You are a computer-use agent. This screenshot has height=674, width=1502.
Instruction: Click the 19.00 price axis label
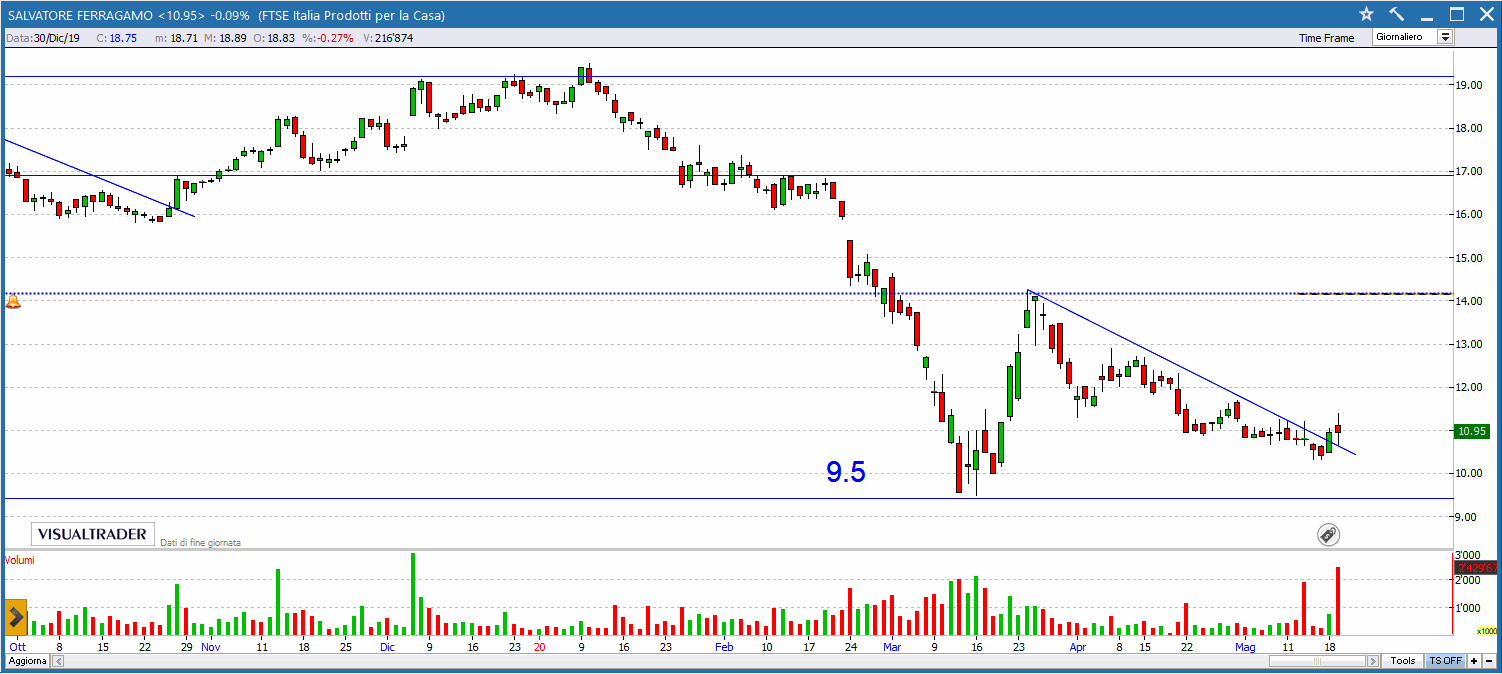[x=1470, y=85]
